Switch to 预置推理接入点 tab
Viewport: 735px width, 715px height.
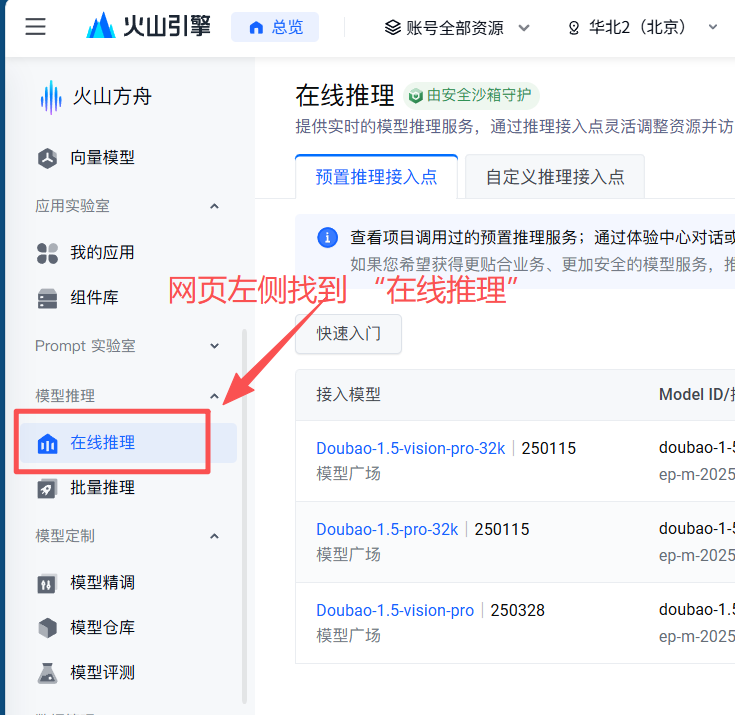376,177
